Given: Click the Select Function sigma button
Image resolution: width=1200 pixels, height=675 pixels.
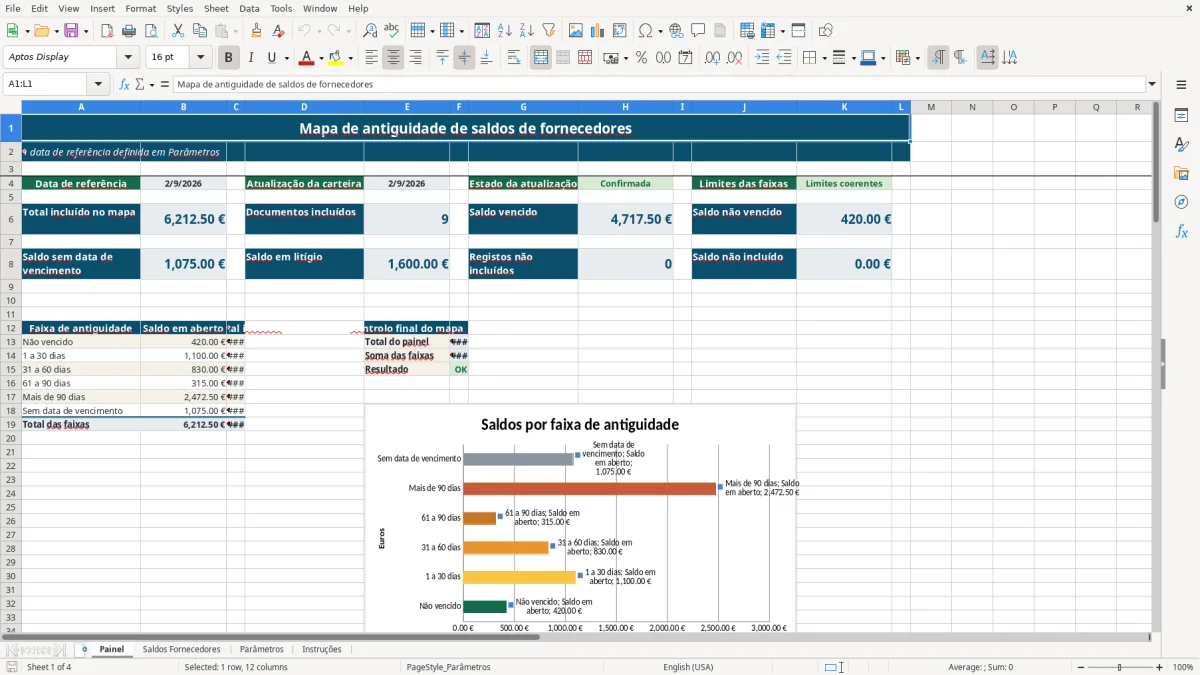Looking at the screenshot, I should tap(140, 84).
